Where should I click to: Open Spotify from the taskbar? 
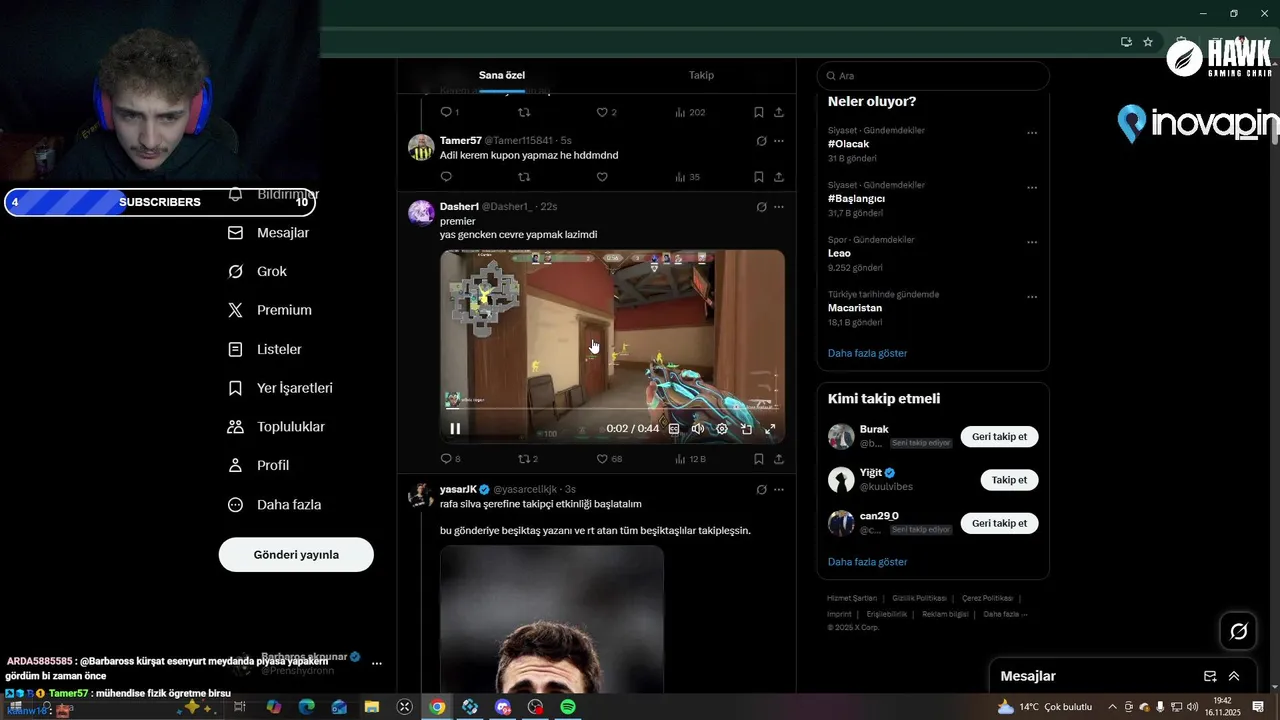(568, 707)
